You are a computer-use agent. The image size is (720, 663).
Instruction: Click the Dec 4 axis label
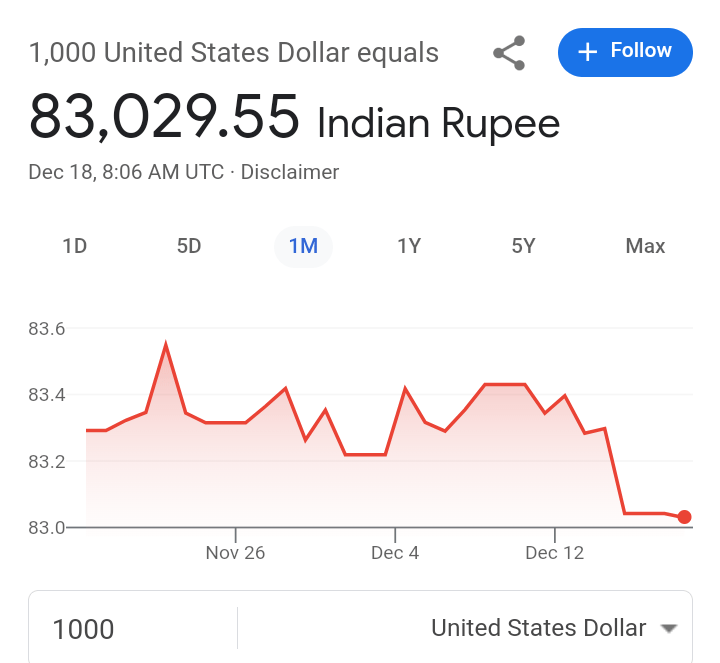(395, 553)
